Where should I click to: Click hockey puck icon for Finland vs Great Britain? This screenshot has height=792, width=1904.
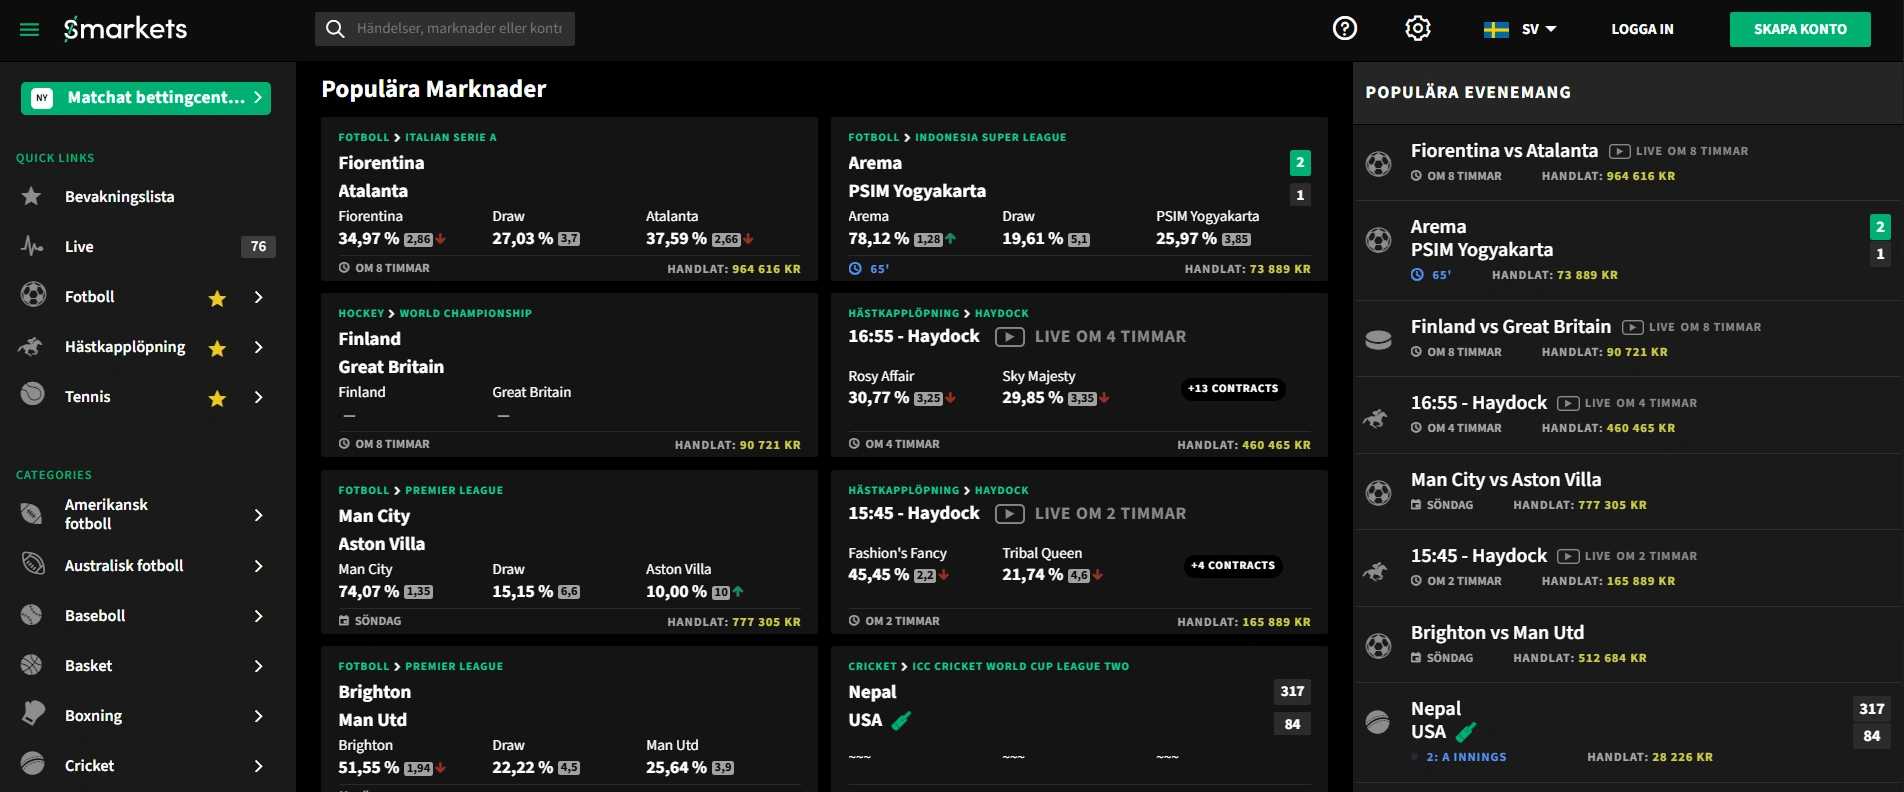[1378, 340]
